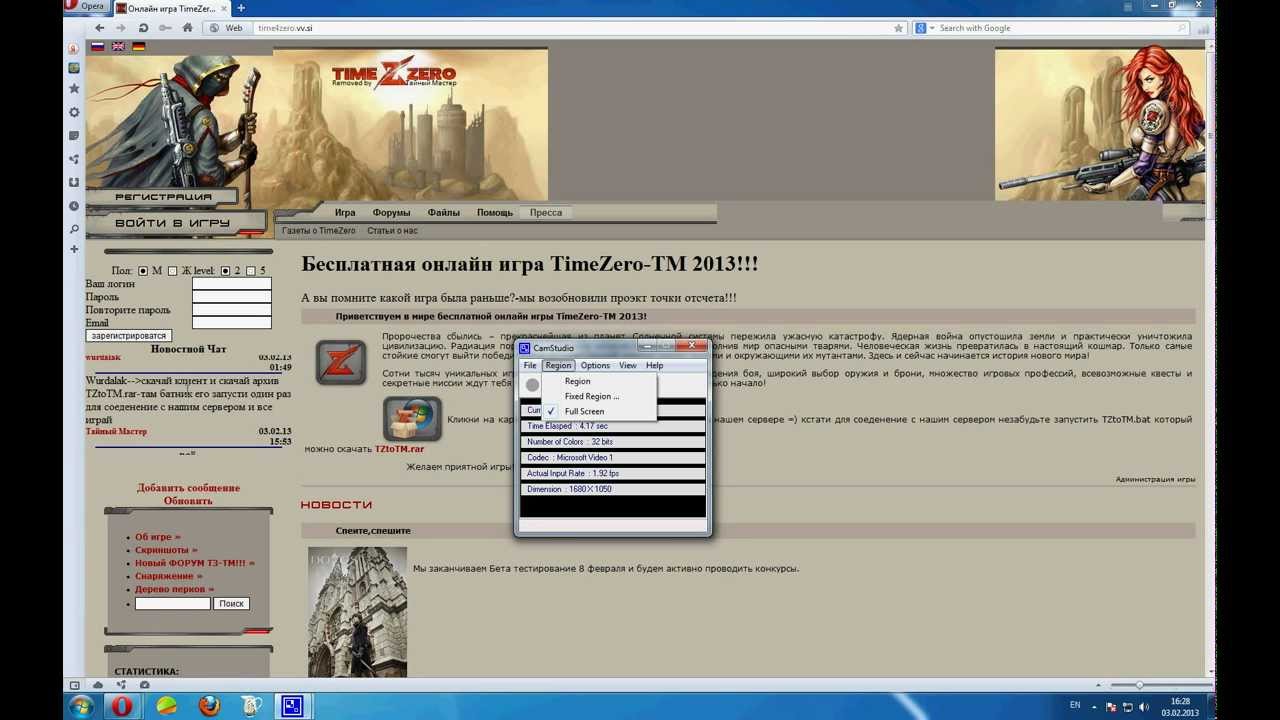1280x720 pixels.
Task: Open the Газеты о TimeZero link
Action: 318,230
